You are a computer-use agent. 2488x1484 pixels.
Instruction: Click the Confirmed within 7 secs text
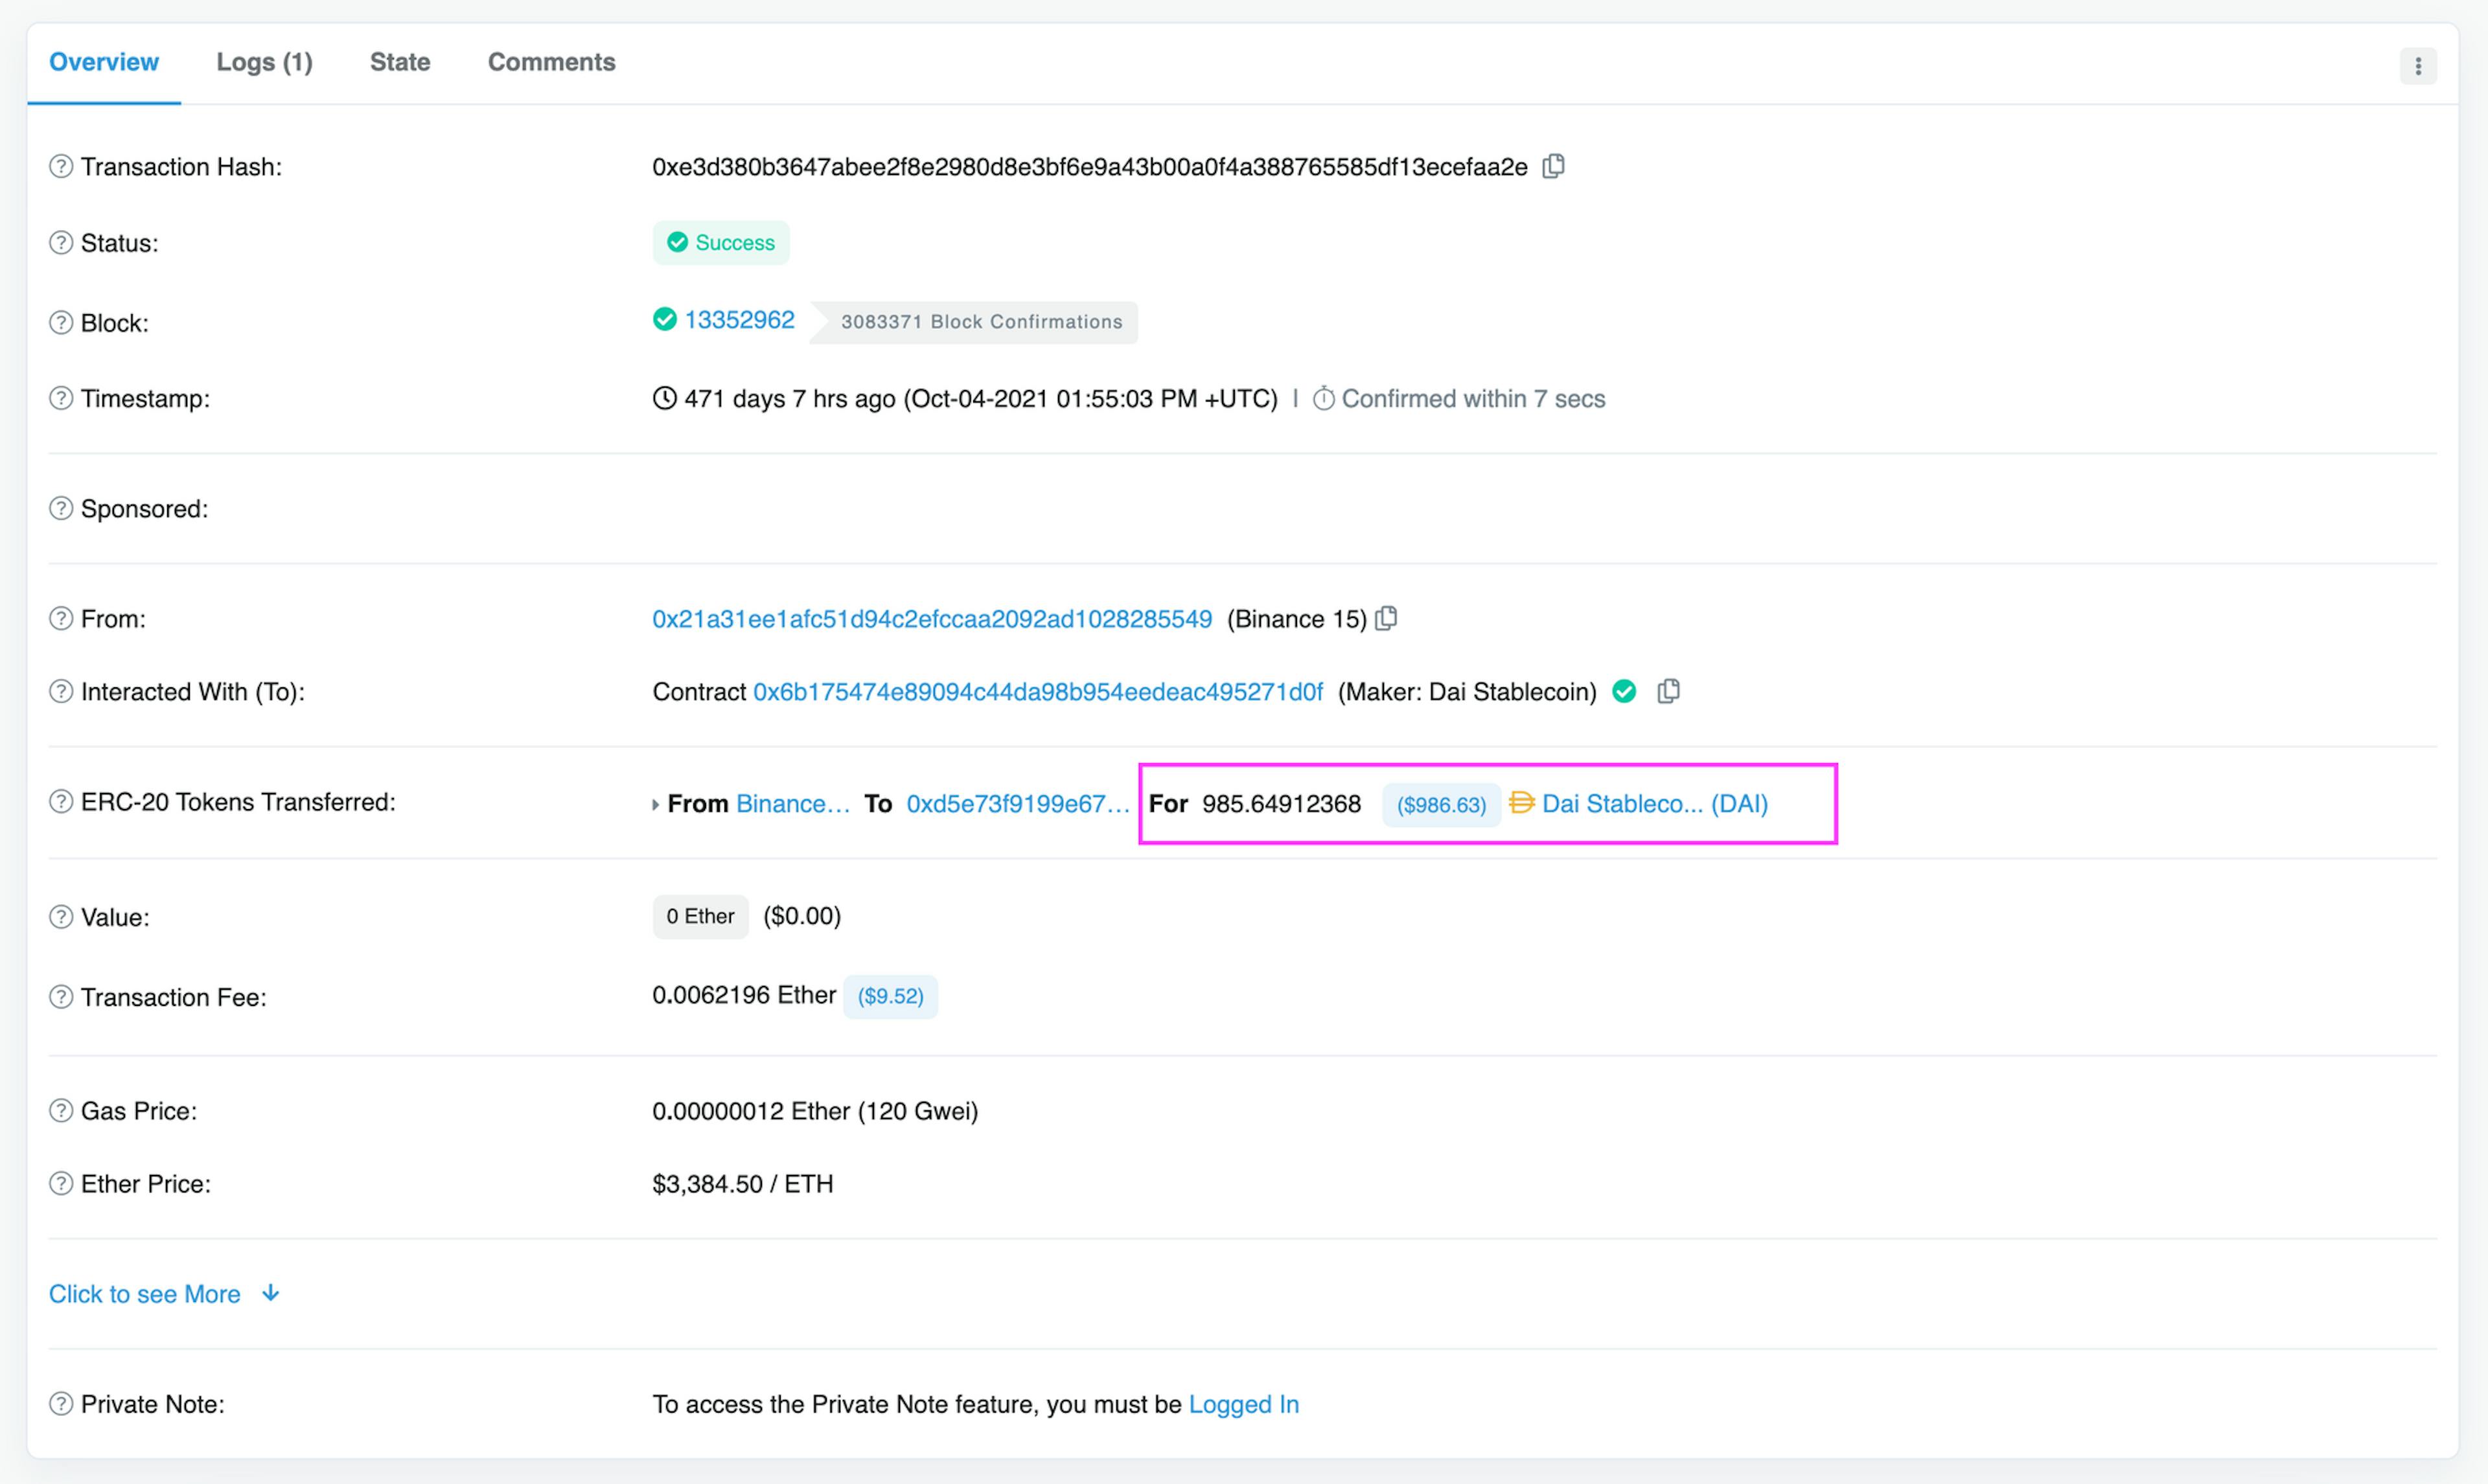point(1473,399)
